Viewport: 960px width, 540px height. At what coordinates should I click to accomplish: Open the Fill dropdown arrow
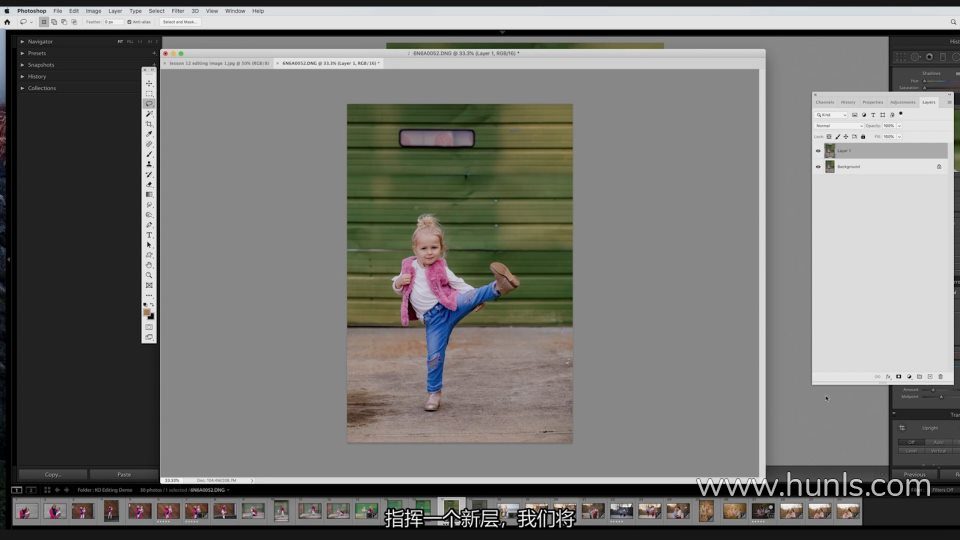point(899,137)
